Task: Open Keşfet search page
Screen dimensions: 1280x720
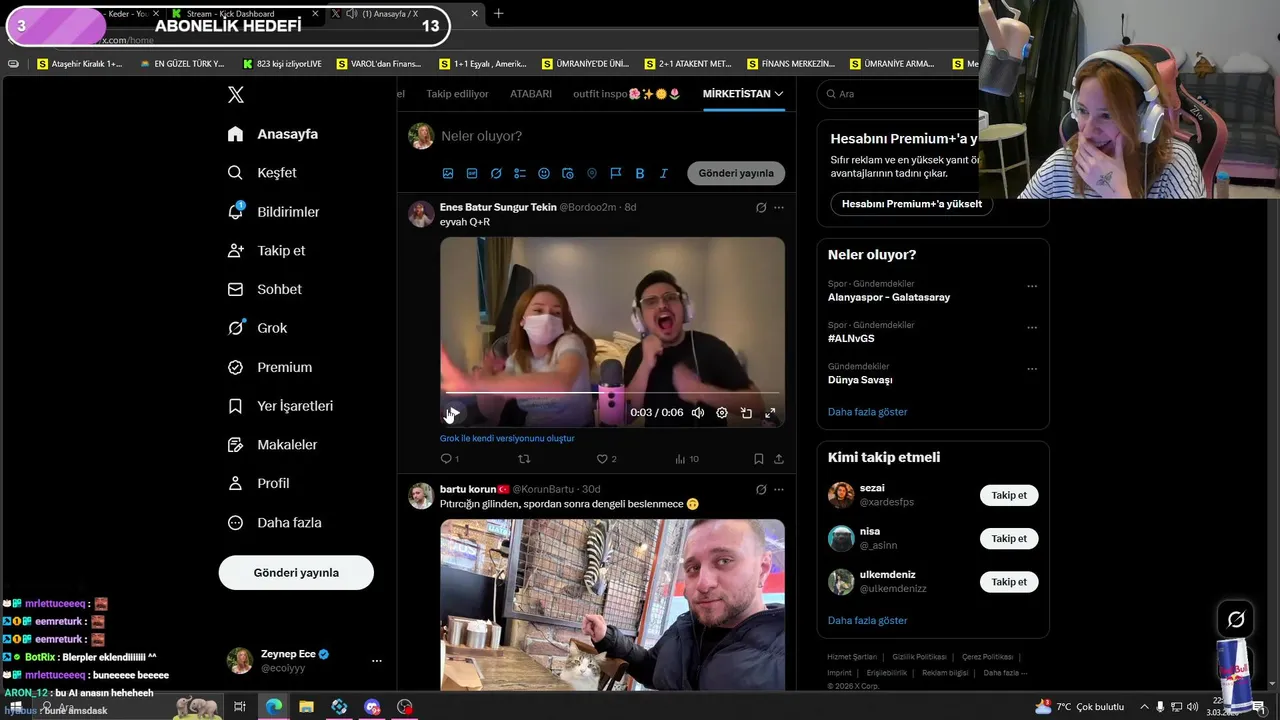Action: pos(262,173)
